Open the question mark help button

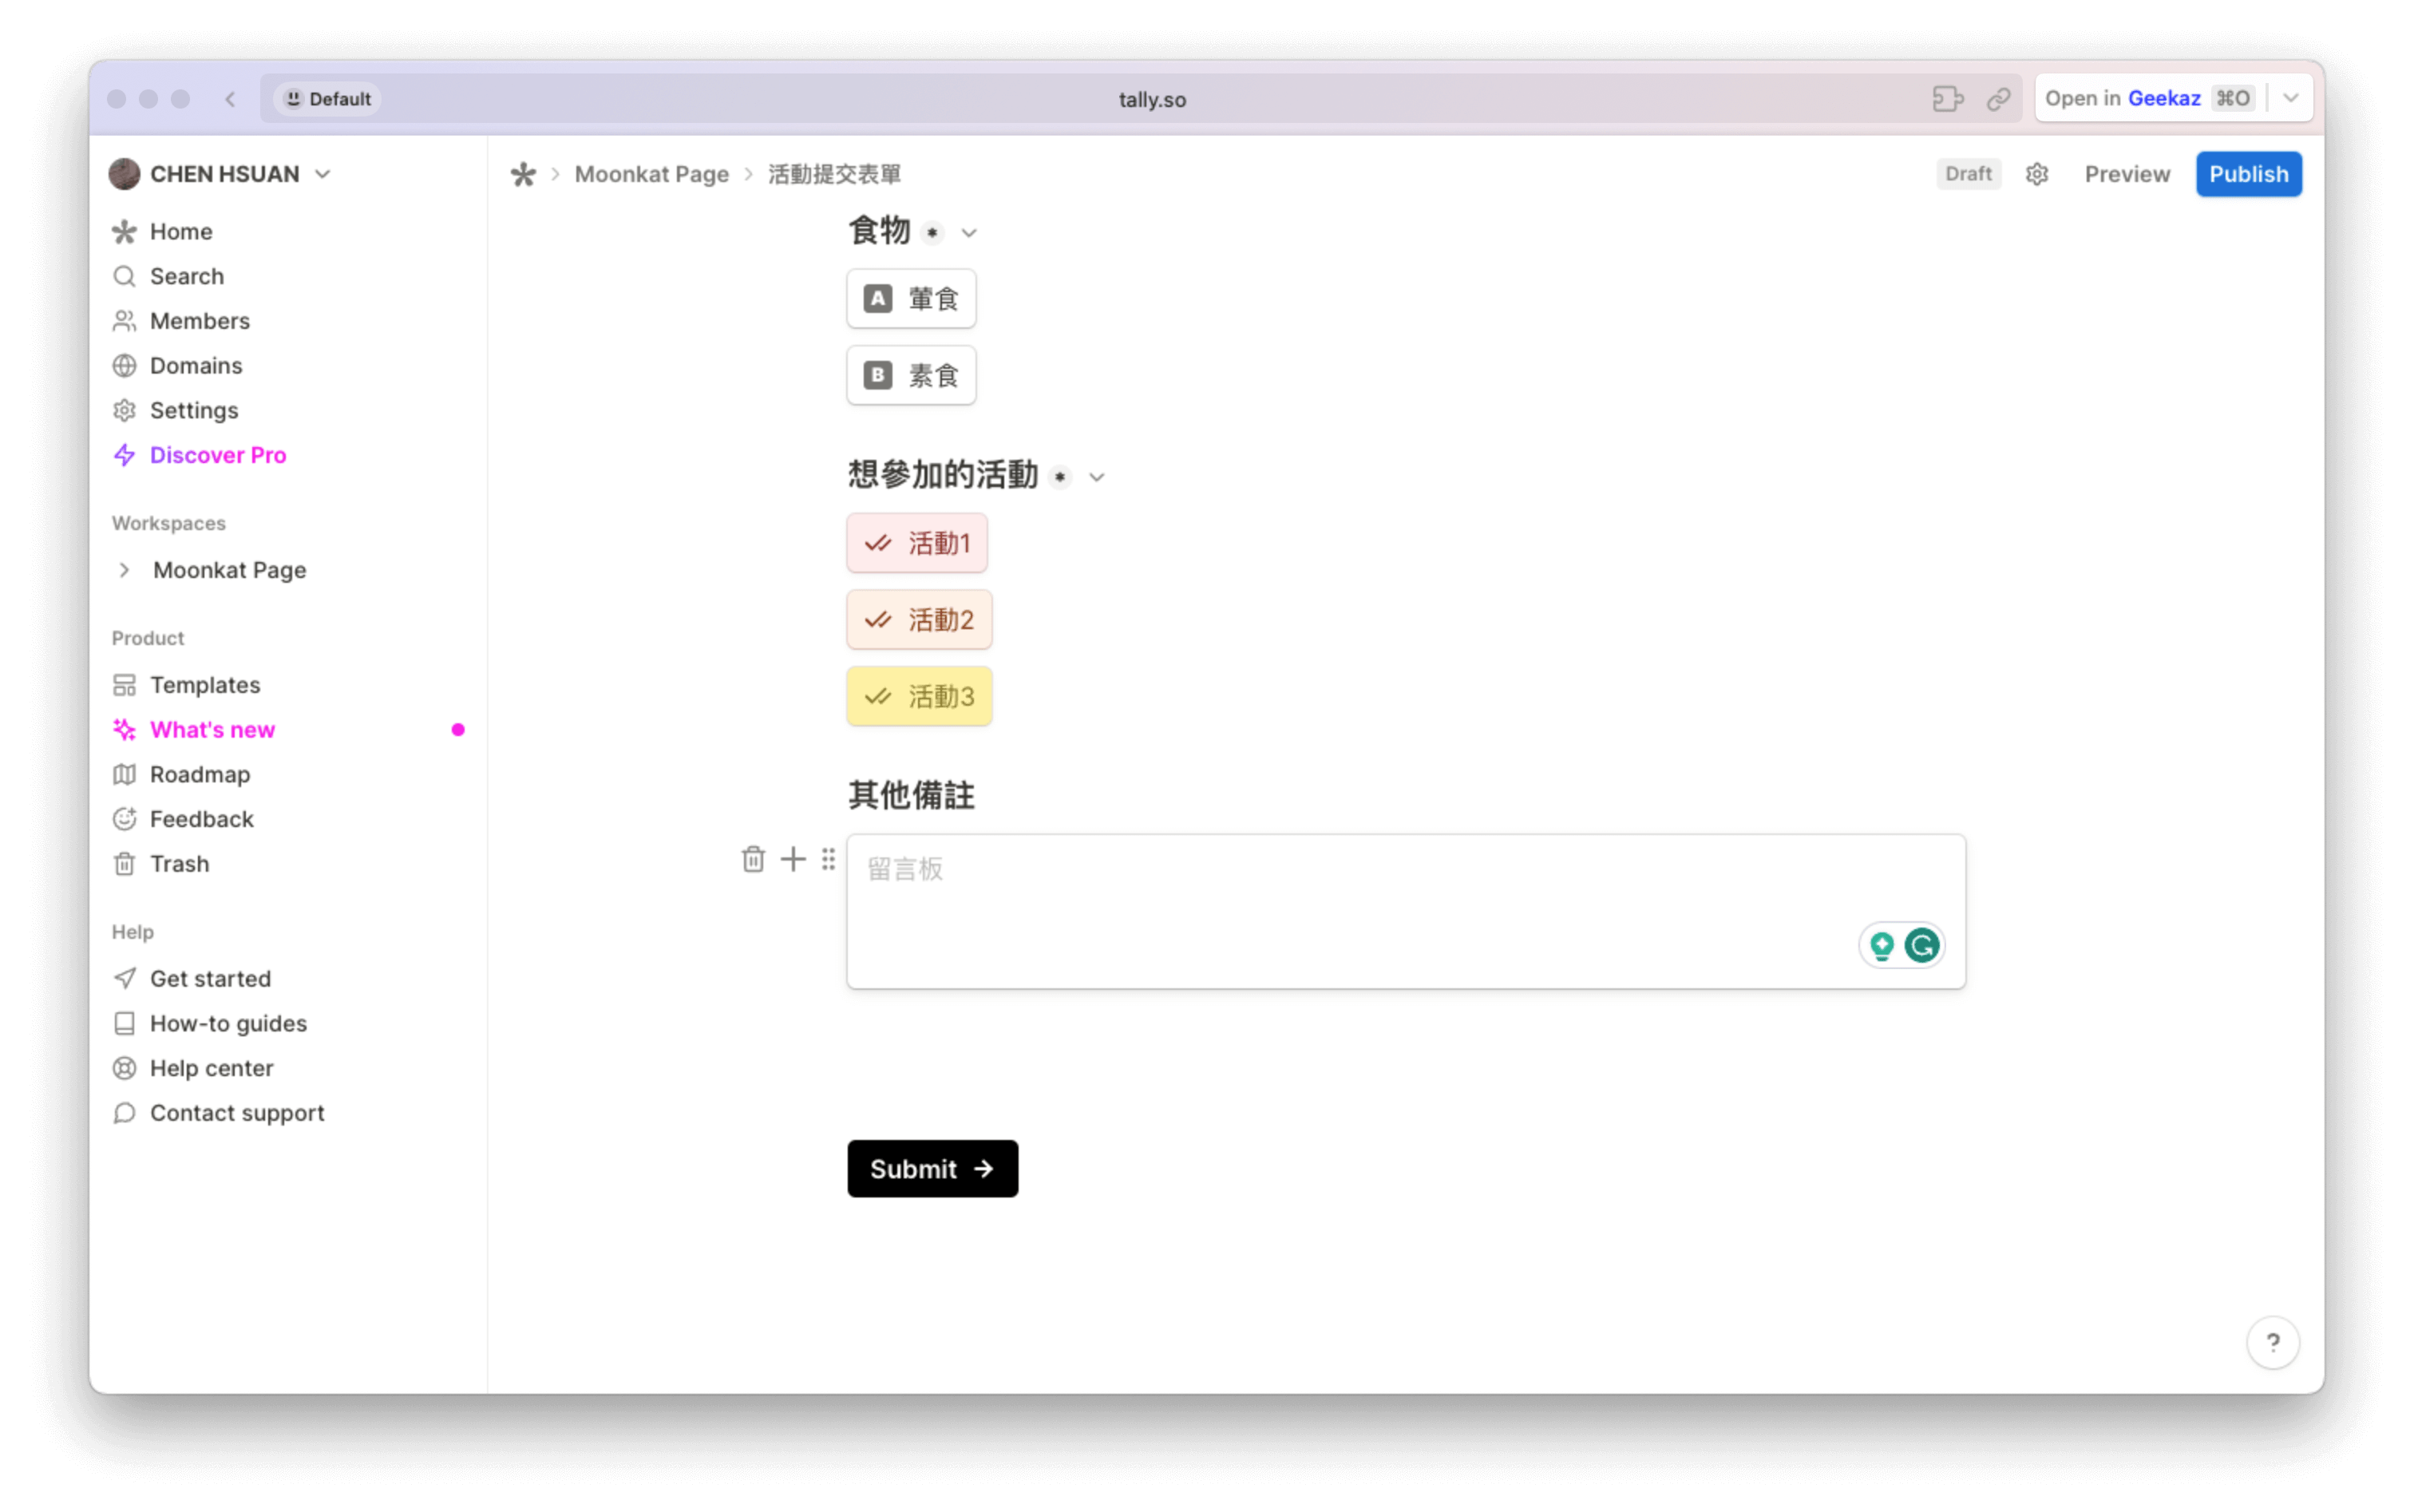pos(2272,1342)
